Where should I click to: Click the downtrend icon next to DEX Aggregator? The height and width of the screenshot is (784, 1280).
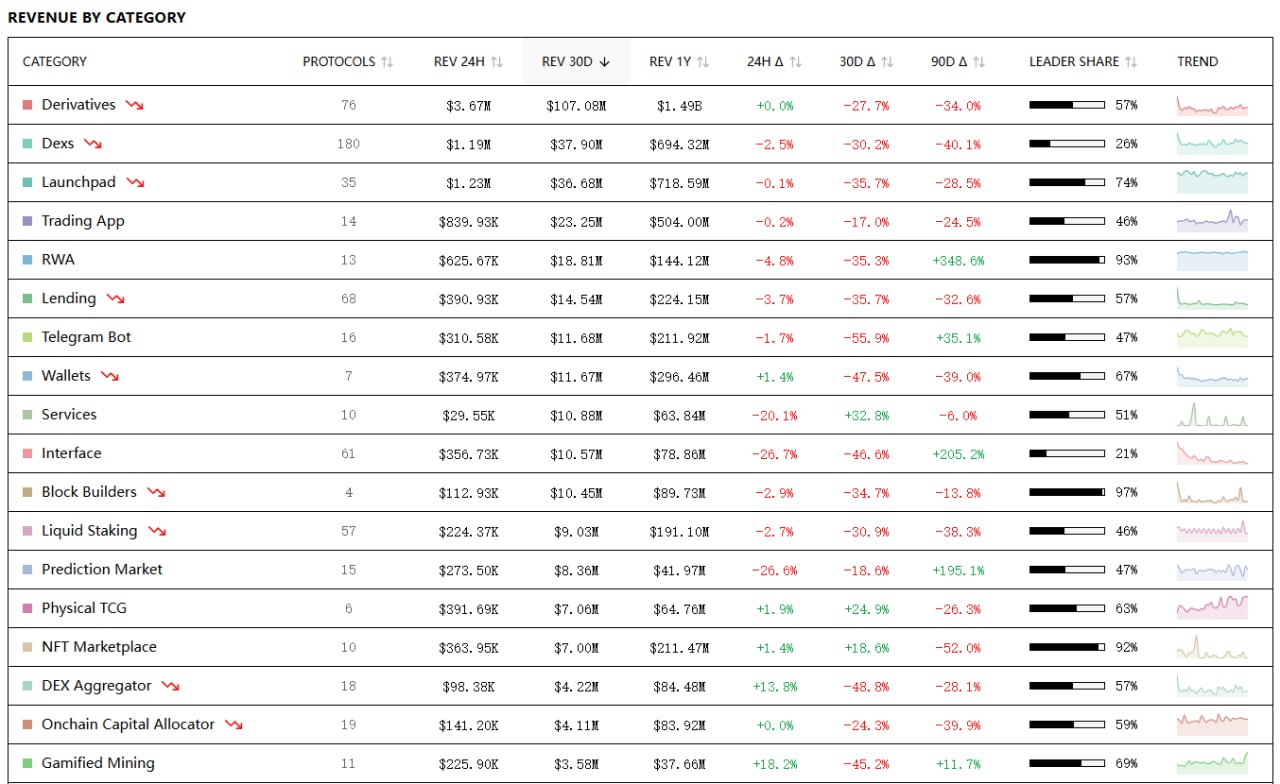tap(170, 686)
